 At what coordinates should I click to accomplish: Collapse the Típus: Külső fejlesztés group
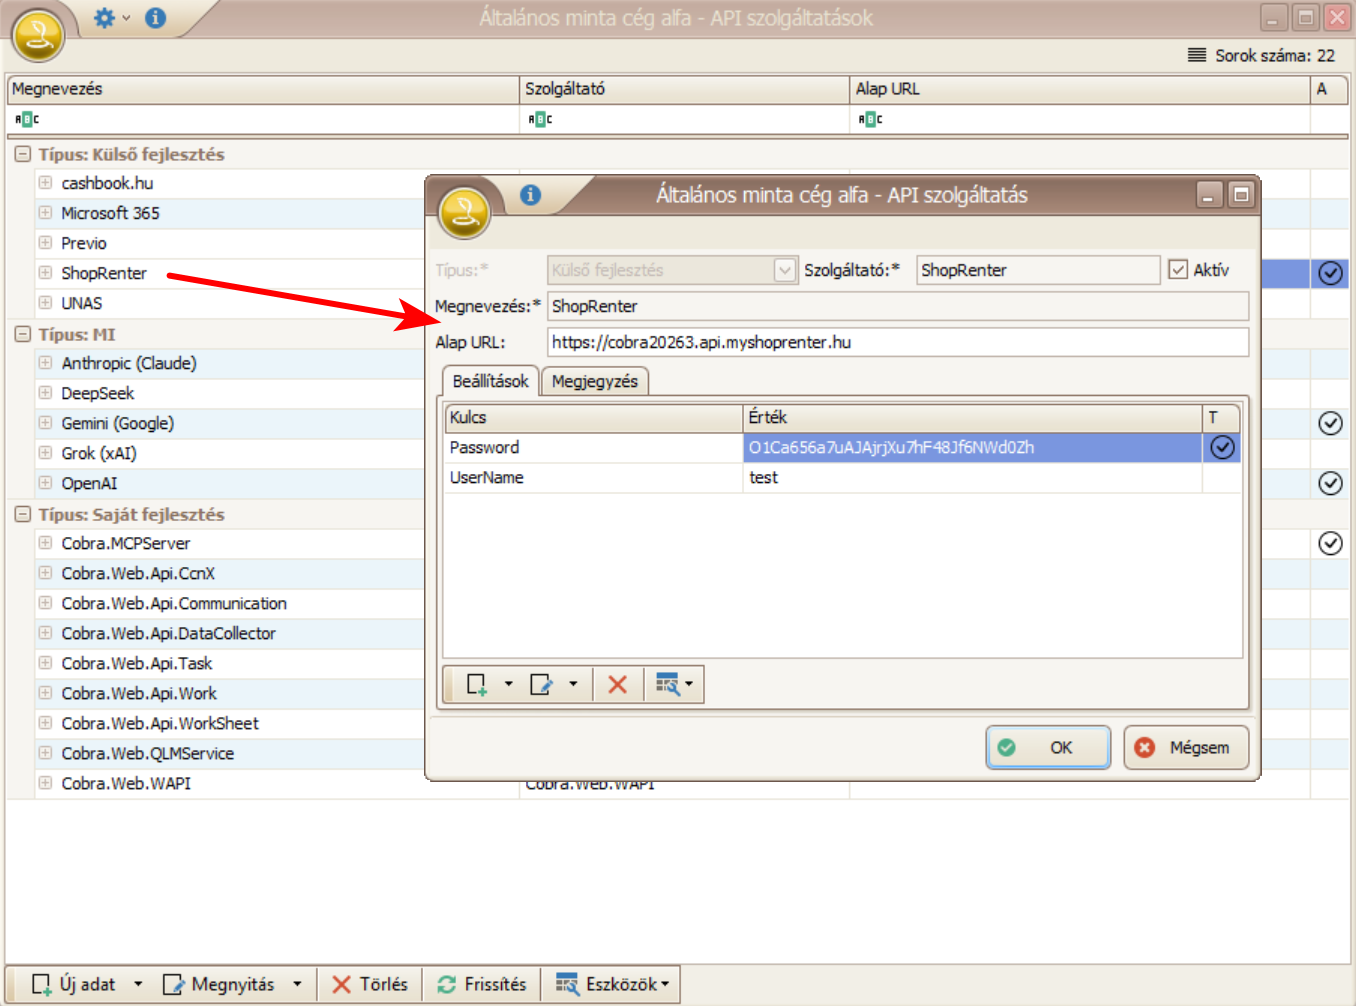click(23, 154)
